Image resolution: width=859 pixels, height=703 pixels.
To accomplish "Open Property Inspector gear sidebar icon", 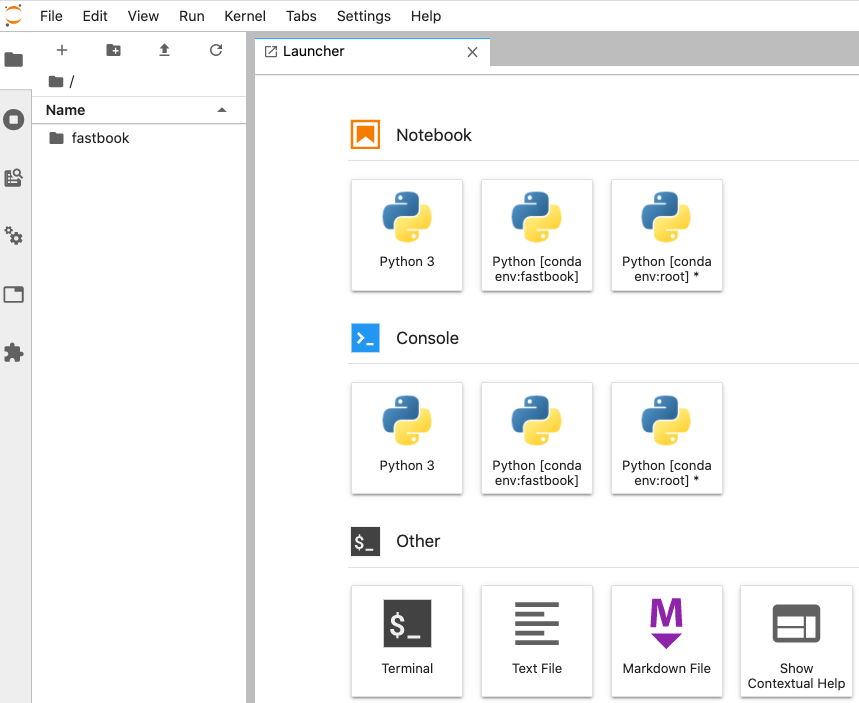I will pyautogui.click(x=14, y=236).
